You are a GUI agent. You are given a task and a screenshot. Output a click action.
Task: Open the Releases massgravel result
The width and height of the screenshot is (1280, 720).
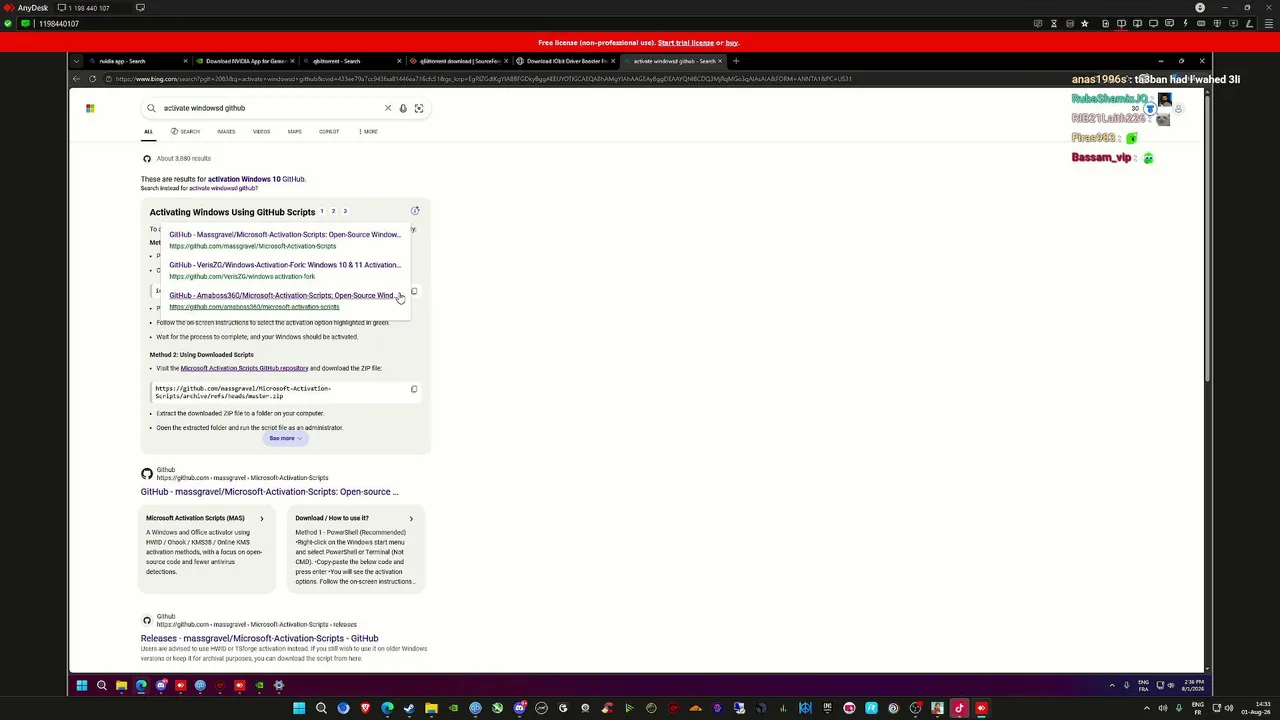click(259, 638)
